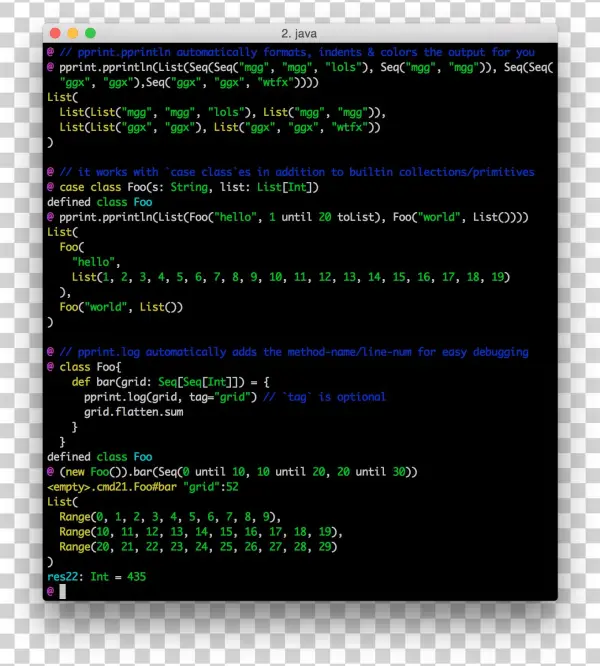Screen dimensions: 600x666
Task: Click the green maximize window button
Action: [x=91, y=33]
